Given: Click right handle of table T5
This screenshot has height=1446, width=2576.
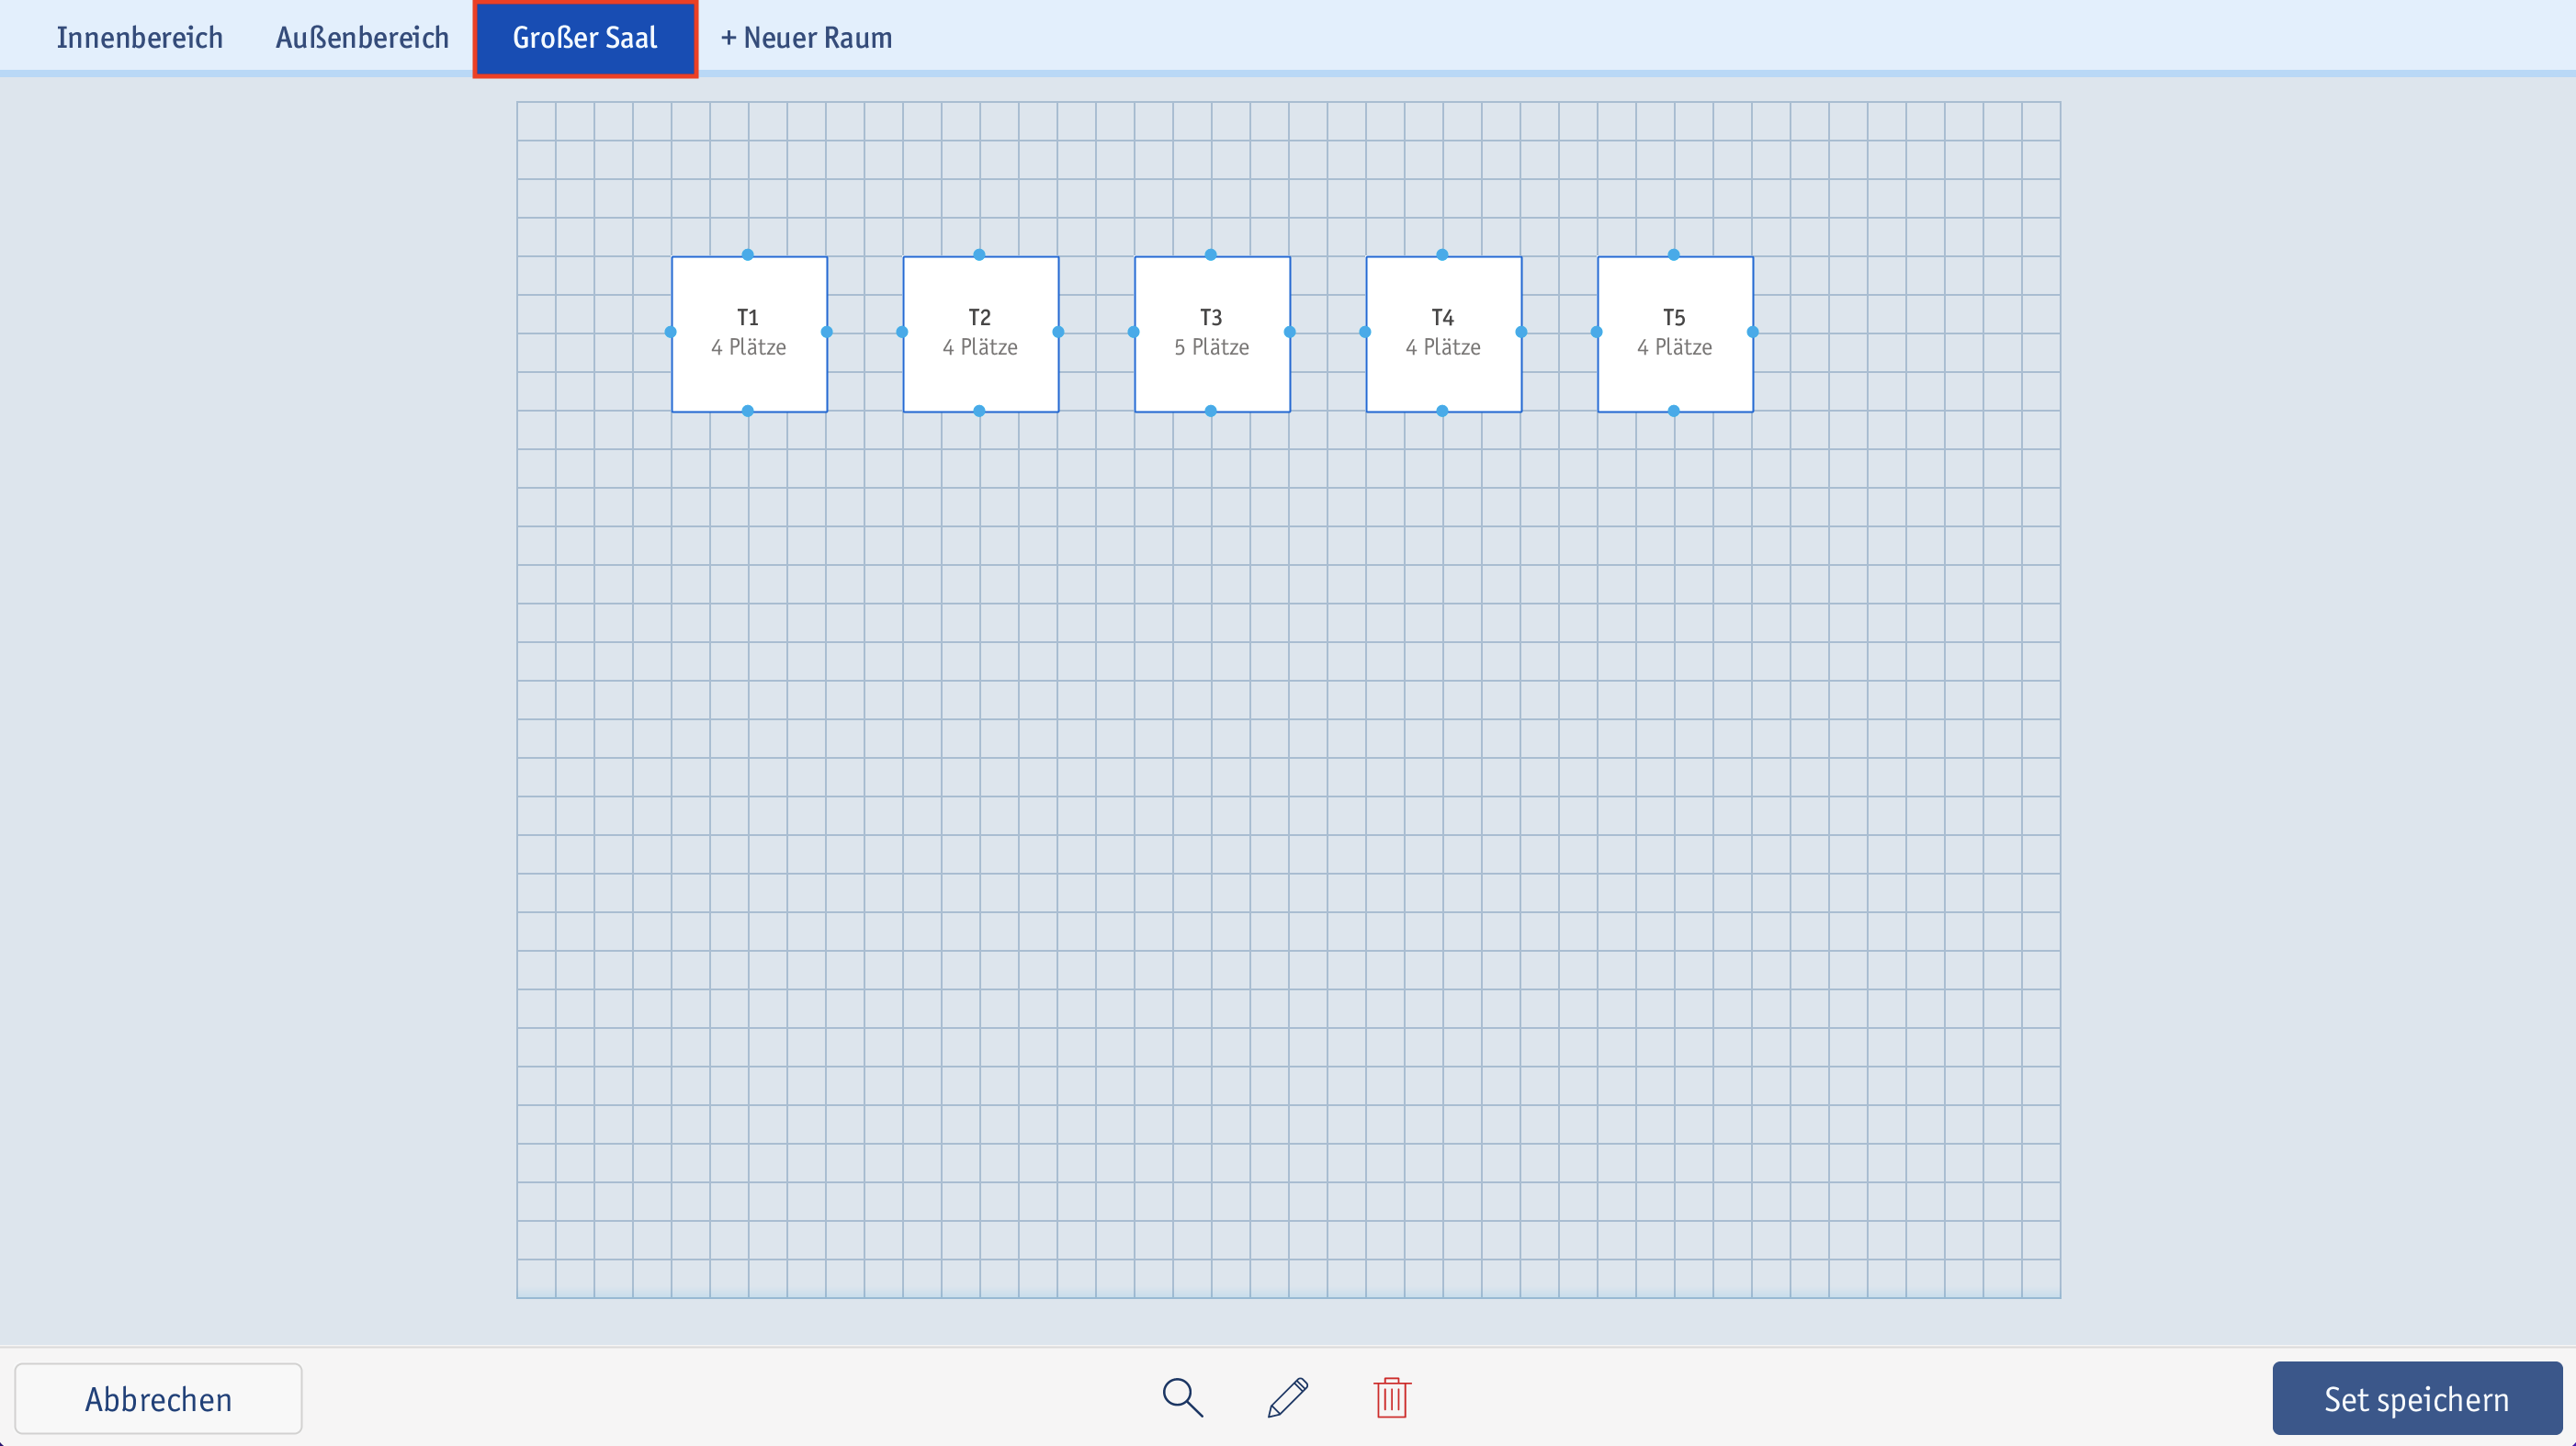Looking at the screenshot, I should (1753, 332).
